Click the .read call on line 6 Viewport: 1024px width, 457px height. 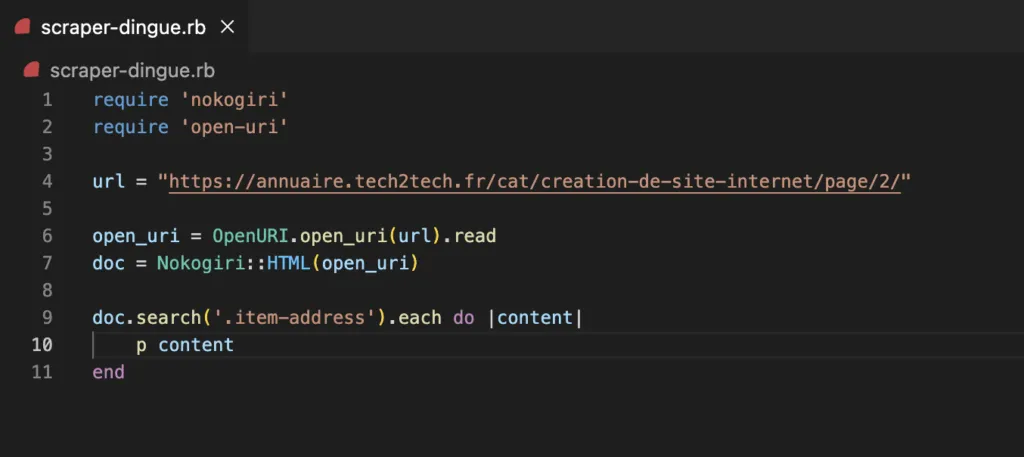pyautogui.click(x=470, y=236)
